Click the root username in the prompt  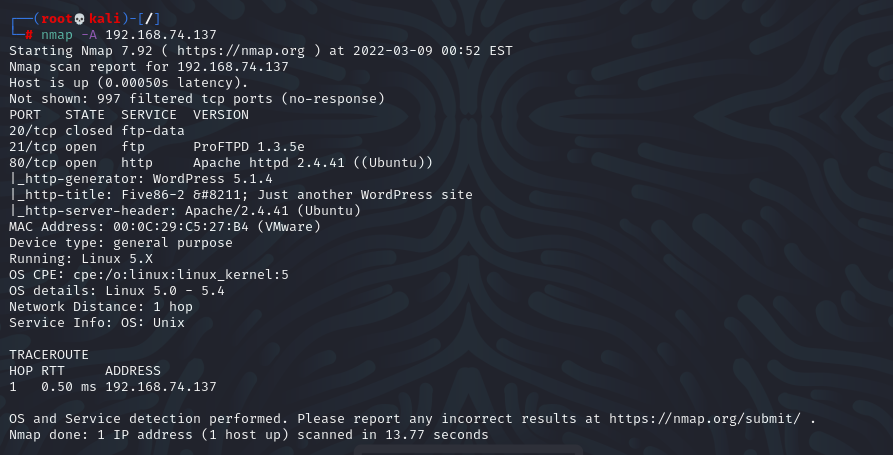(x=57, y=19)
